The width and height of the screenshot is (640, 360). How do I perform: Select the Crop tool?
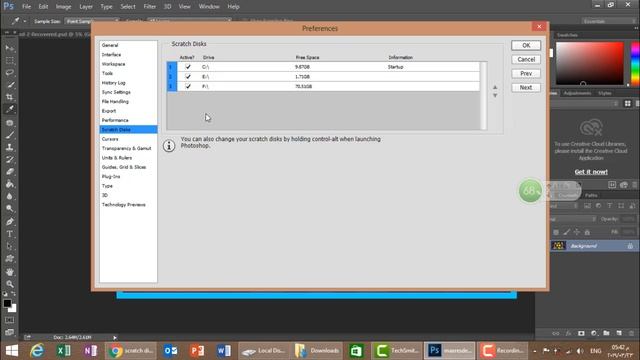point(9,97)
